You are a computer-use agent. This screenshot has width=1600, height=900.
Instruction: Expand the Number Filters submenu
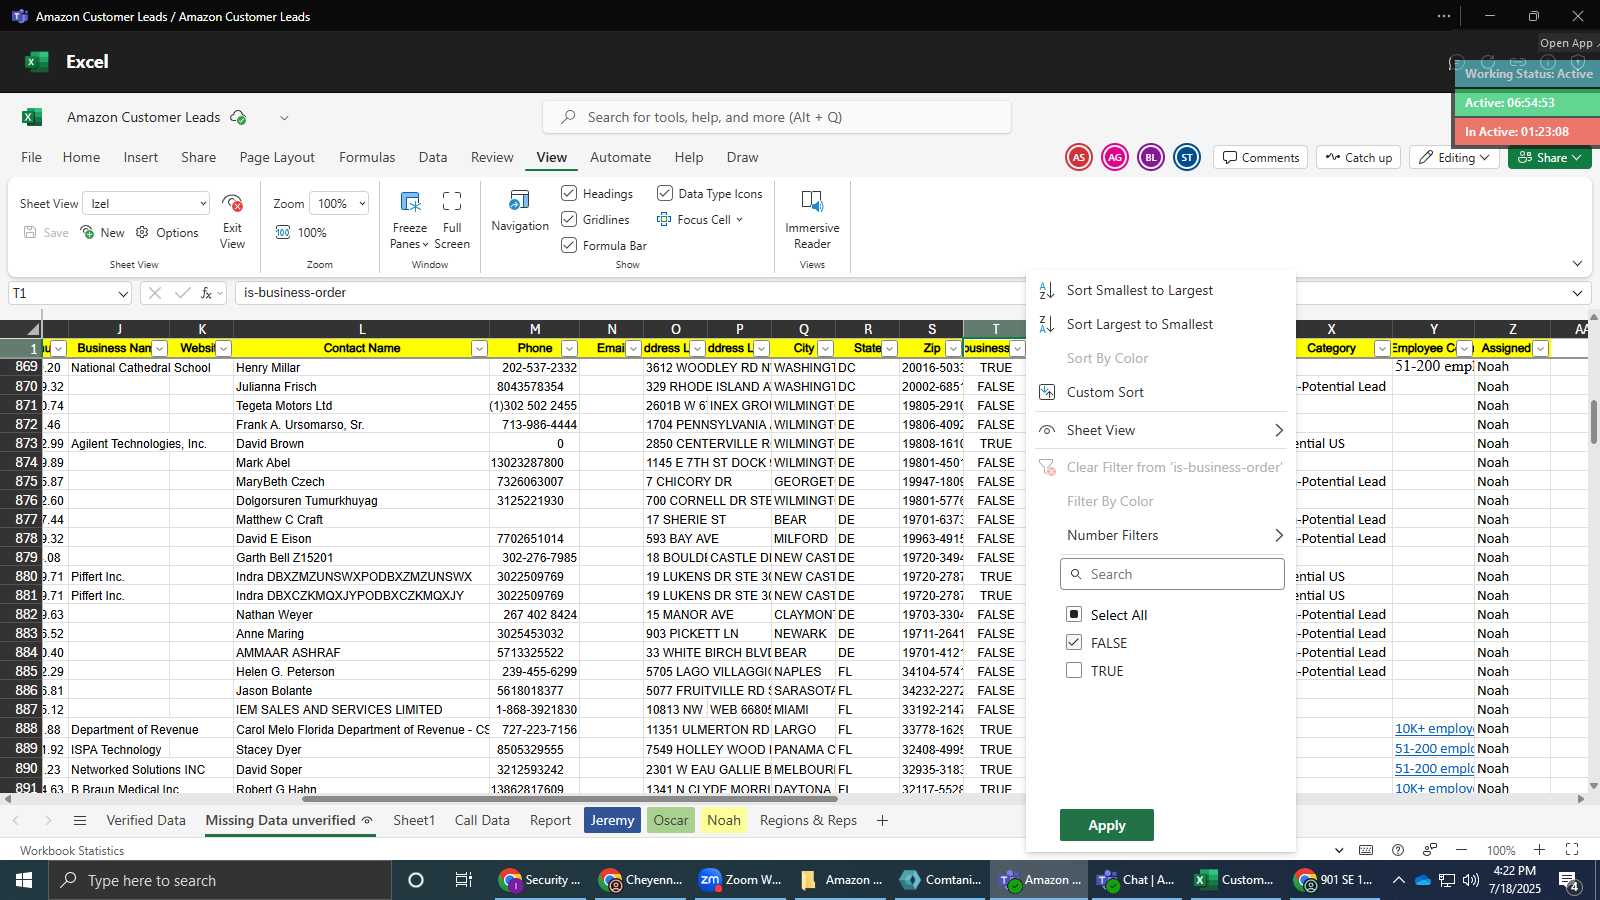click(1278, 536)
